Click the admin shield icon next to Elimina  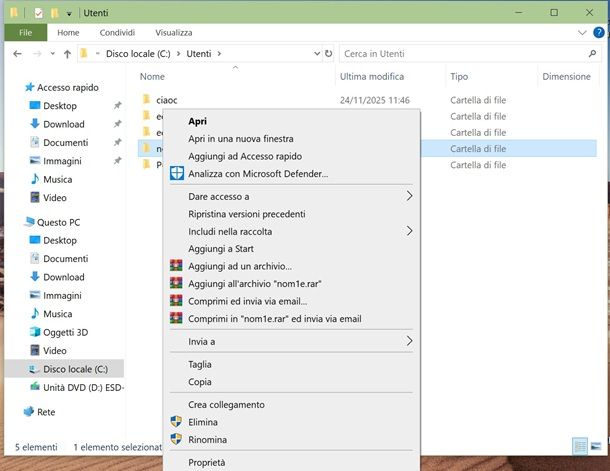click(176, 422)
